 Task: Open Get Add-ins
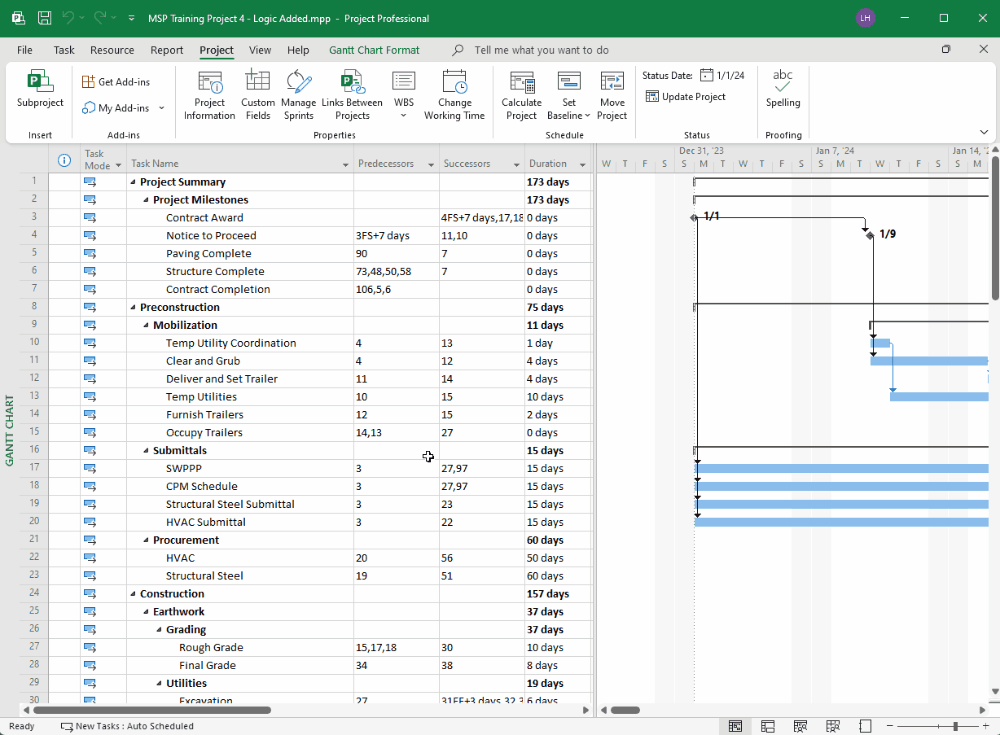click(116, 82)
